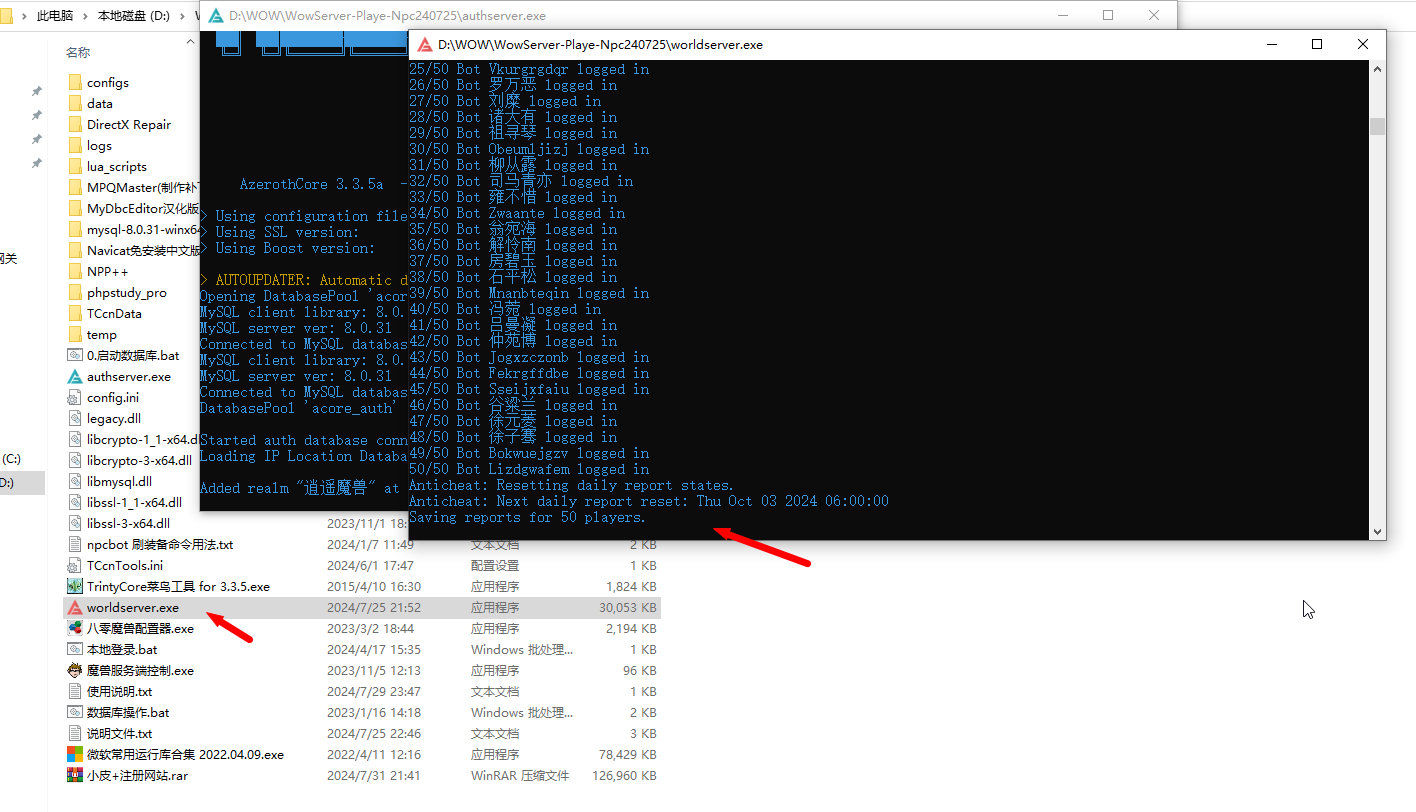Click the first pin icon in quick access
The width and height of the screenshot is (1416, 812).
[37, 90]
